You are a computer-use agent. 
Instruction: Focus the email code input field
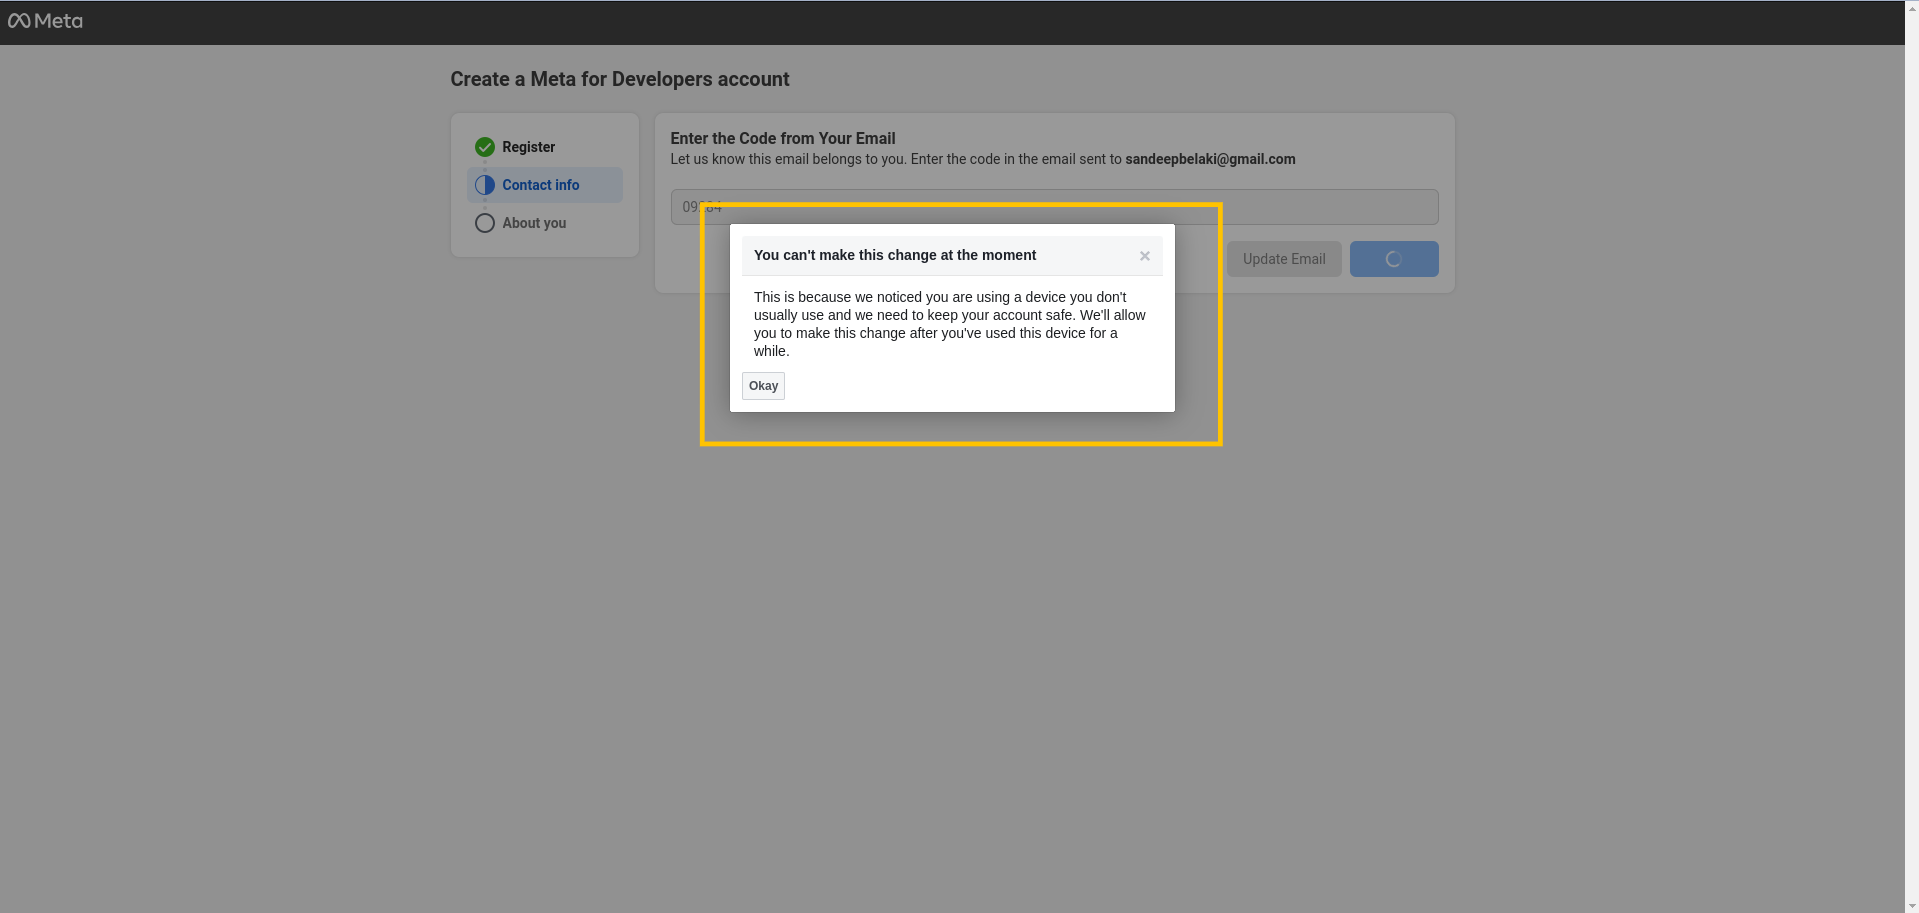tap(1054, 207)
